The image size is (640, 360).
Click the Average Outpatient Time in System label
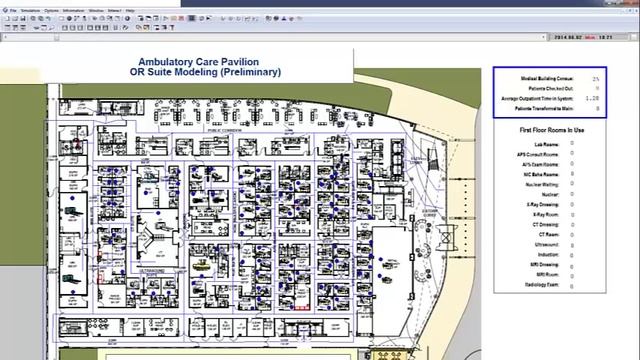pyautogui.click(x=537, y=98)
